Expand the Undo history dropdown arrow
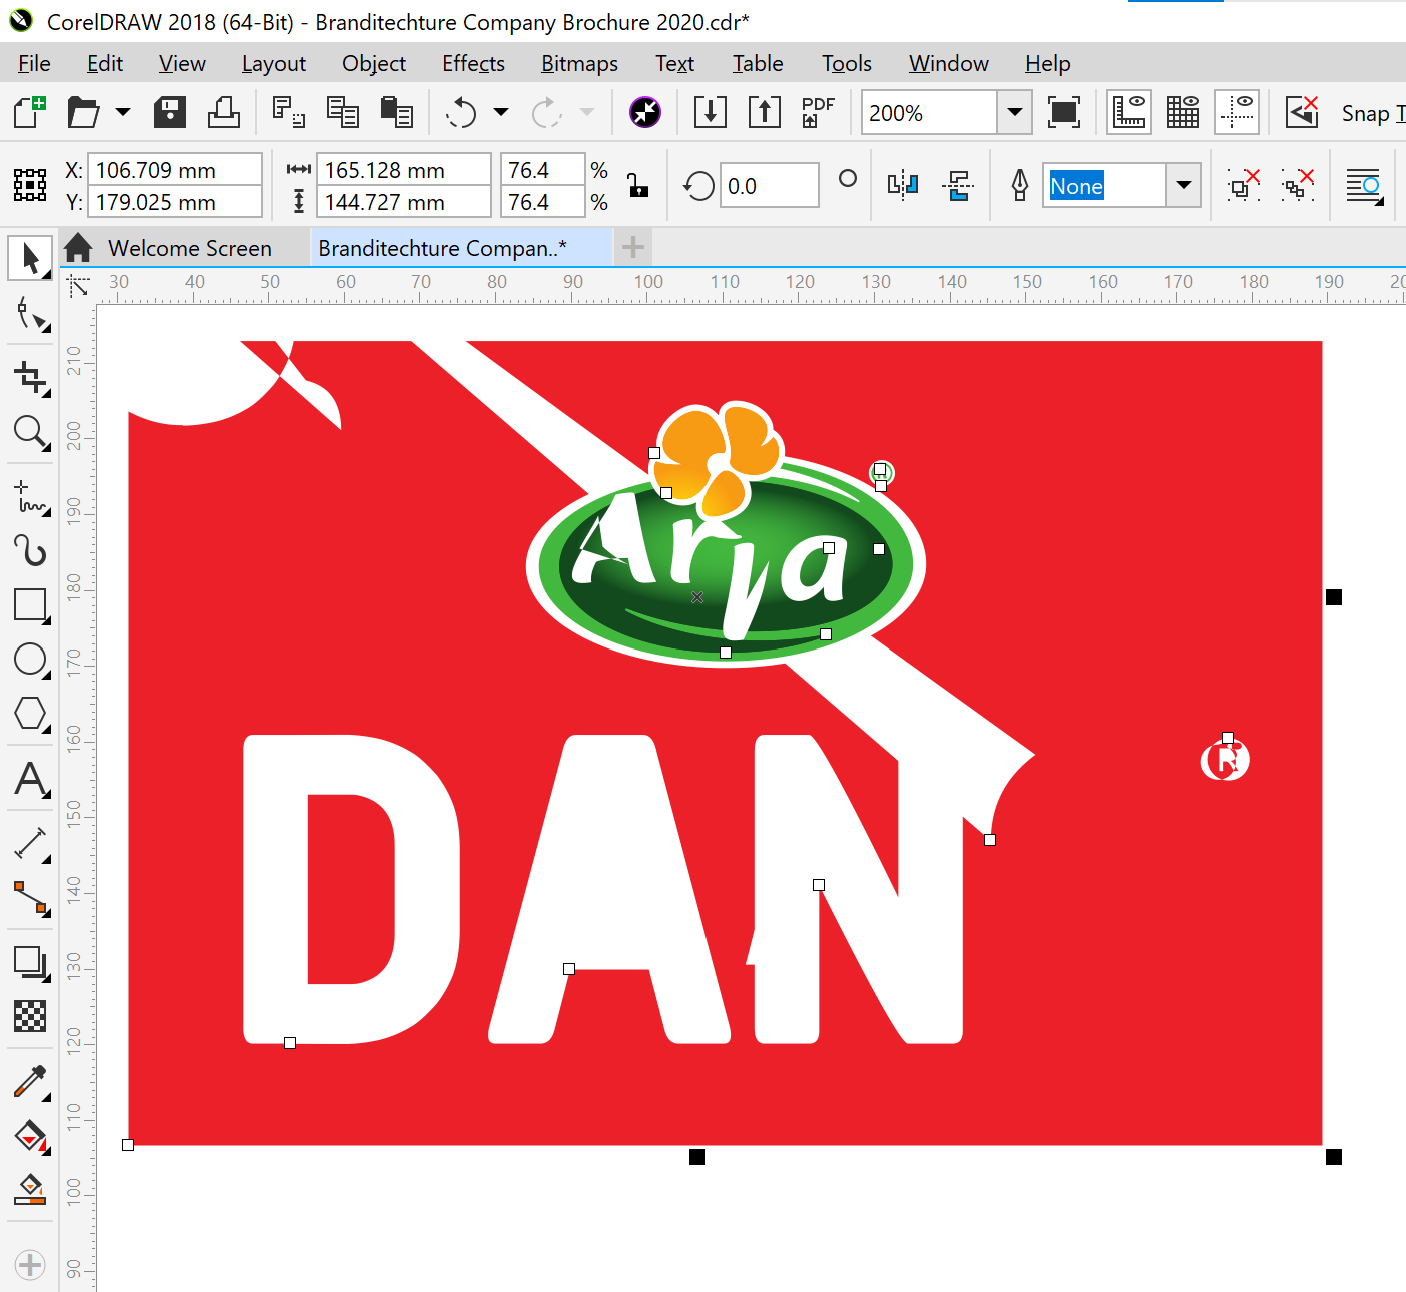This screenshot has height=1292, width=1406. (x=501, y=112)
